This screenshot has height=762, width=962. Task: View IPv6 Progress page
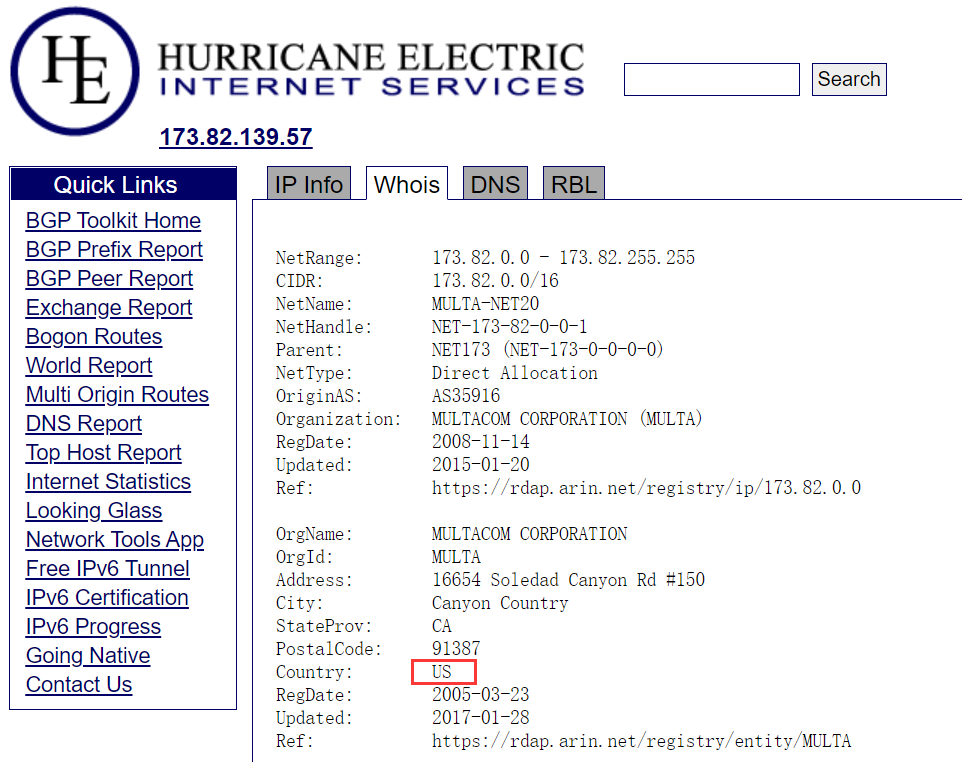click(93, 626)
